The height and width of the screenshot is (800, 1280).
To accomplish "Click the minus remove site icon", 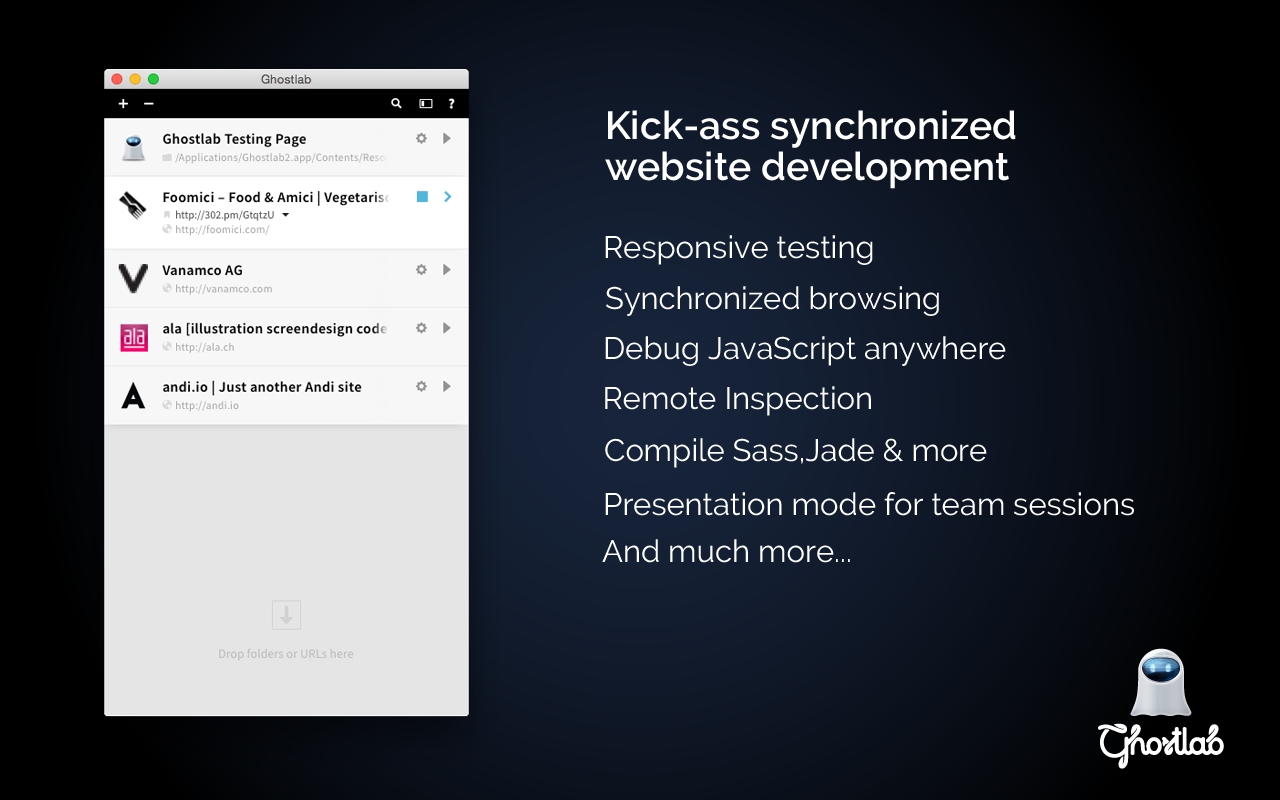I will point(149,104).
